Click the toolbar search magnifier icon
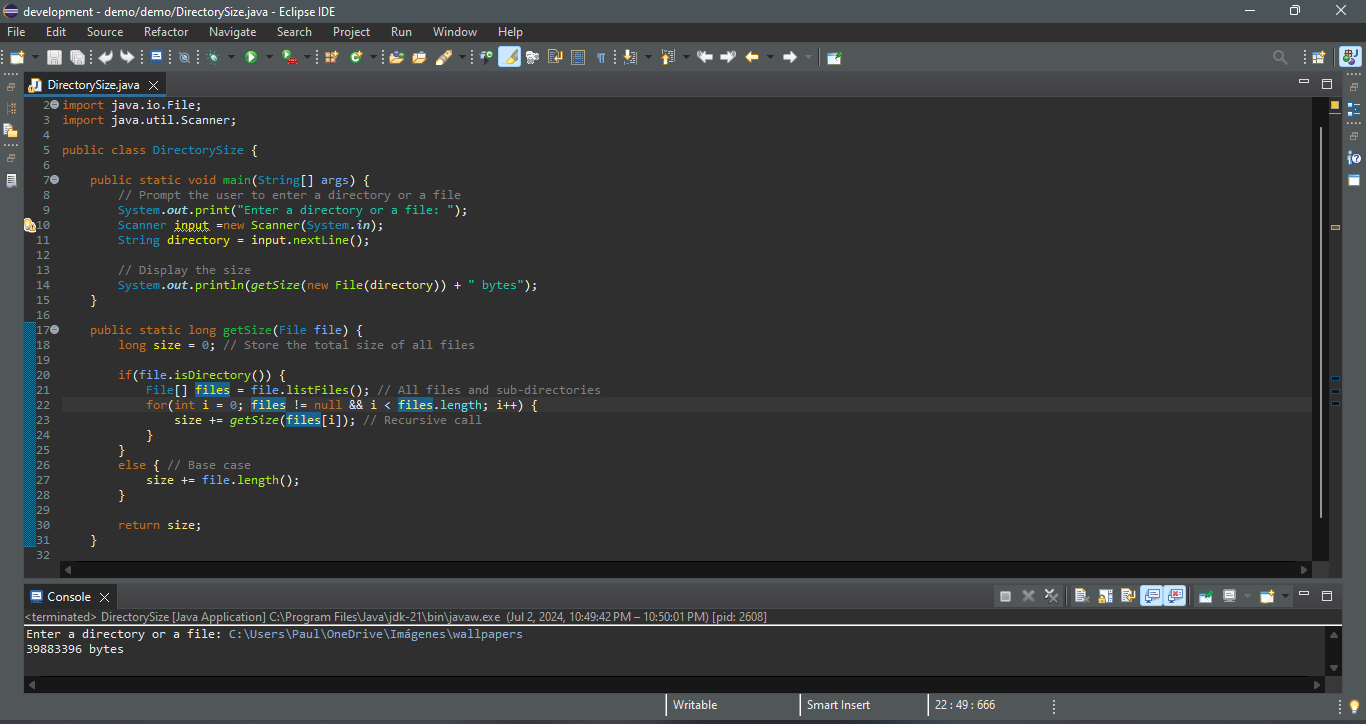The height and width of the screenshot is (724, 1366). pos(1280,57)
